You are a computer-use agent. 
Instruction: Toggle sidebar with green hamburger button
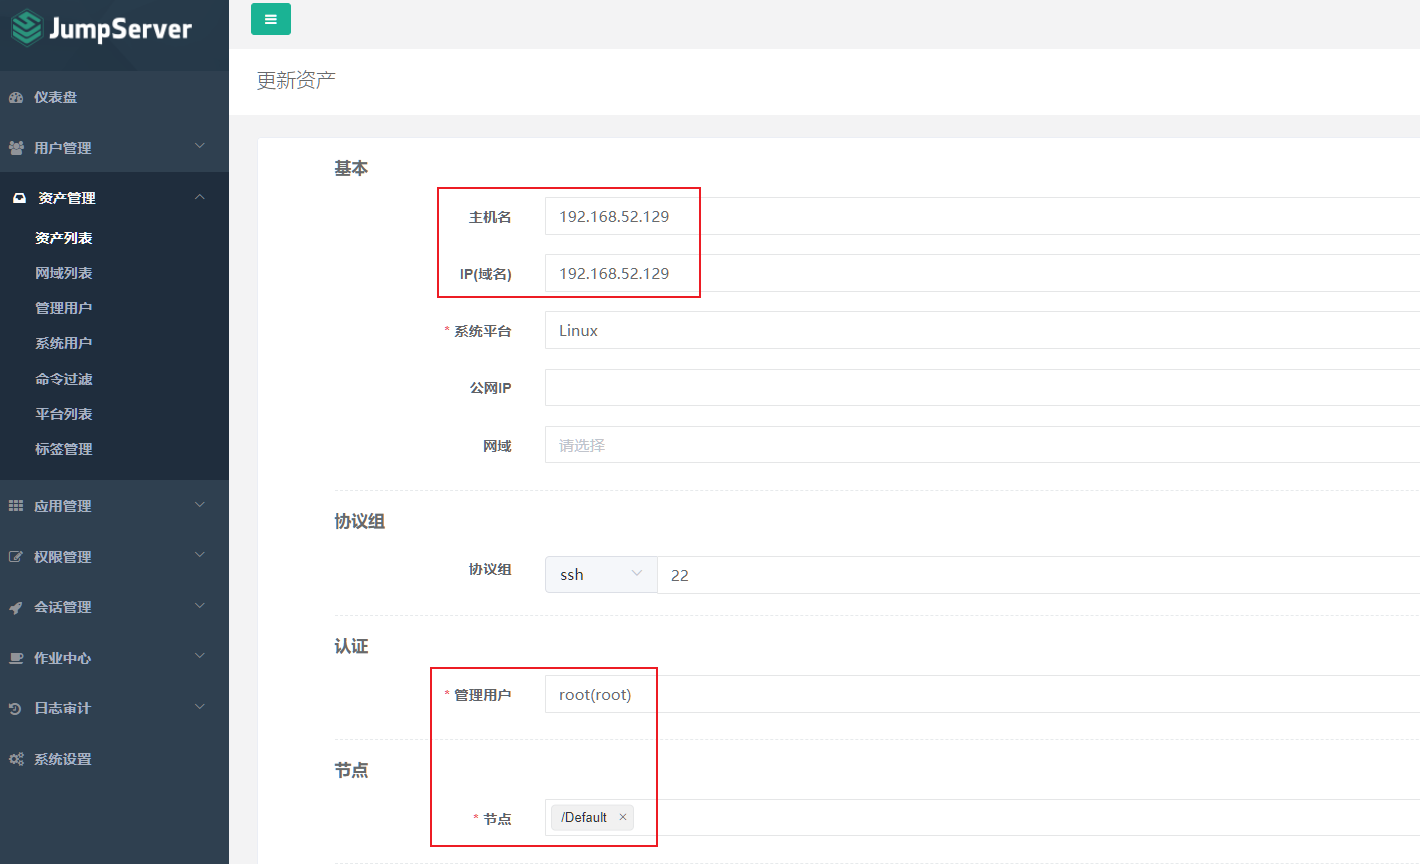pyautogui.click(x=271, y=19)
